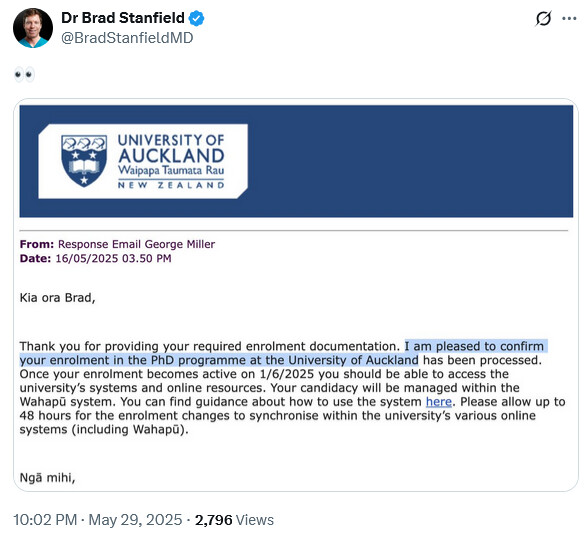Click the Grok explain post icon
Screen dimensions: 584x540
click(543, 18)
